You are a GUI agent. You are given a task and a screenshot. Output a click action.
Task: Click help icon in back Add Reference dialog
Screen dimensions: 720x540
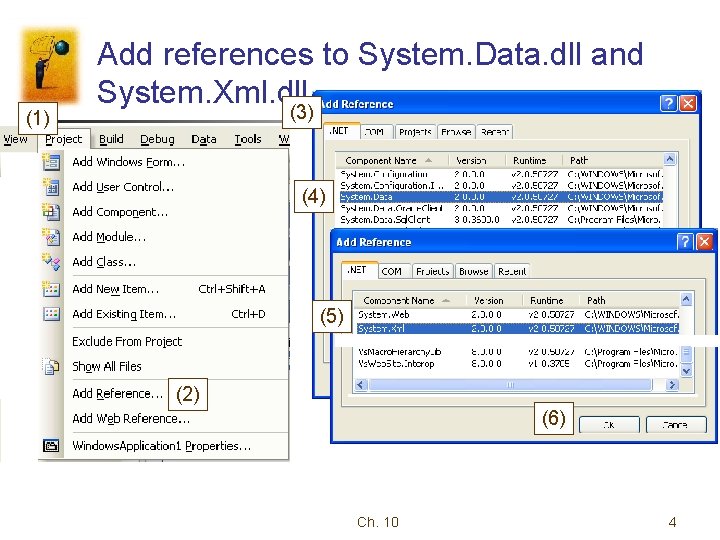pyautogui.click(x=669, y=103)
